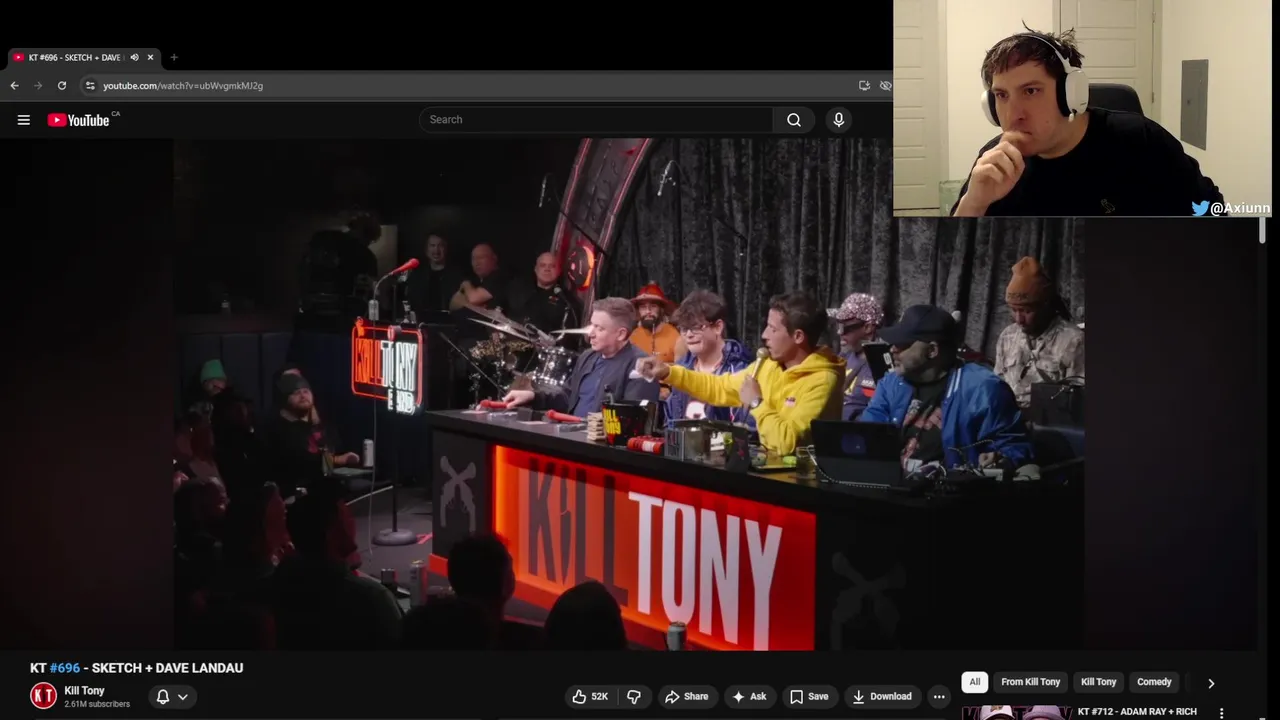Click the crossed-eye icon in address bar
Image resolution: width=1280 pixels, height=720 pixels.
point(885,86)
